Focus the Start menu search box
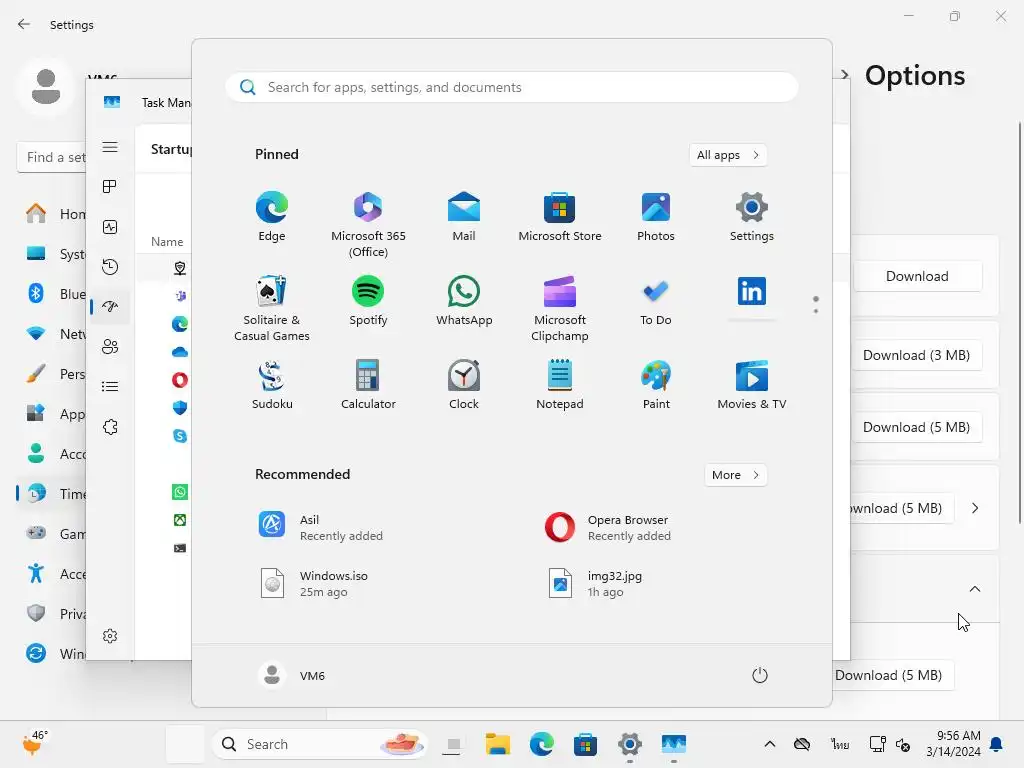 511,87
